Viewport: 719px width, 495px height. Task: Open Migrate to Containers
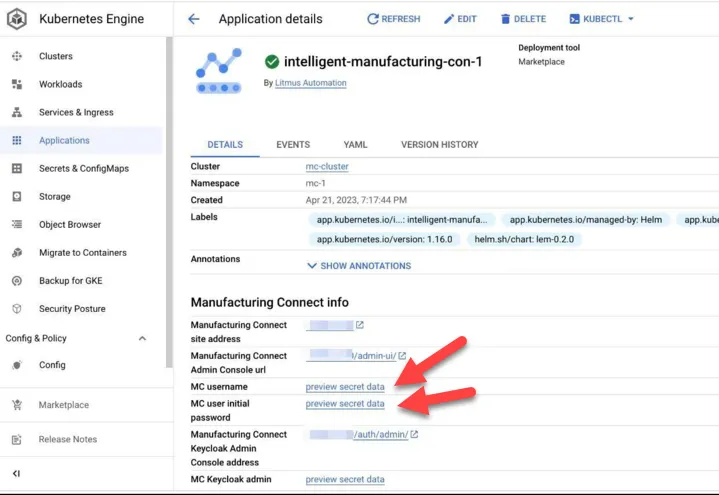[x=83, y=252]
